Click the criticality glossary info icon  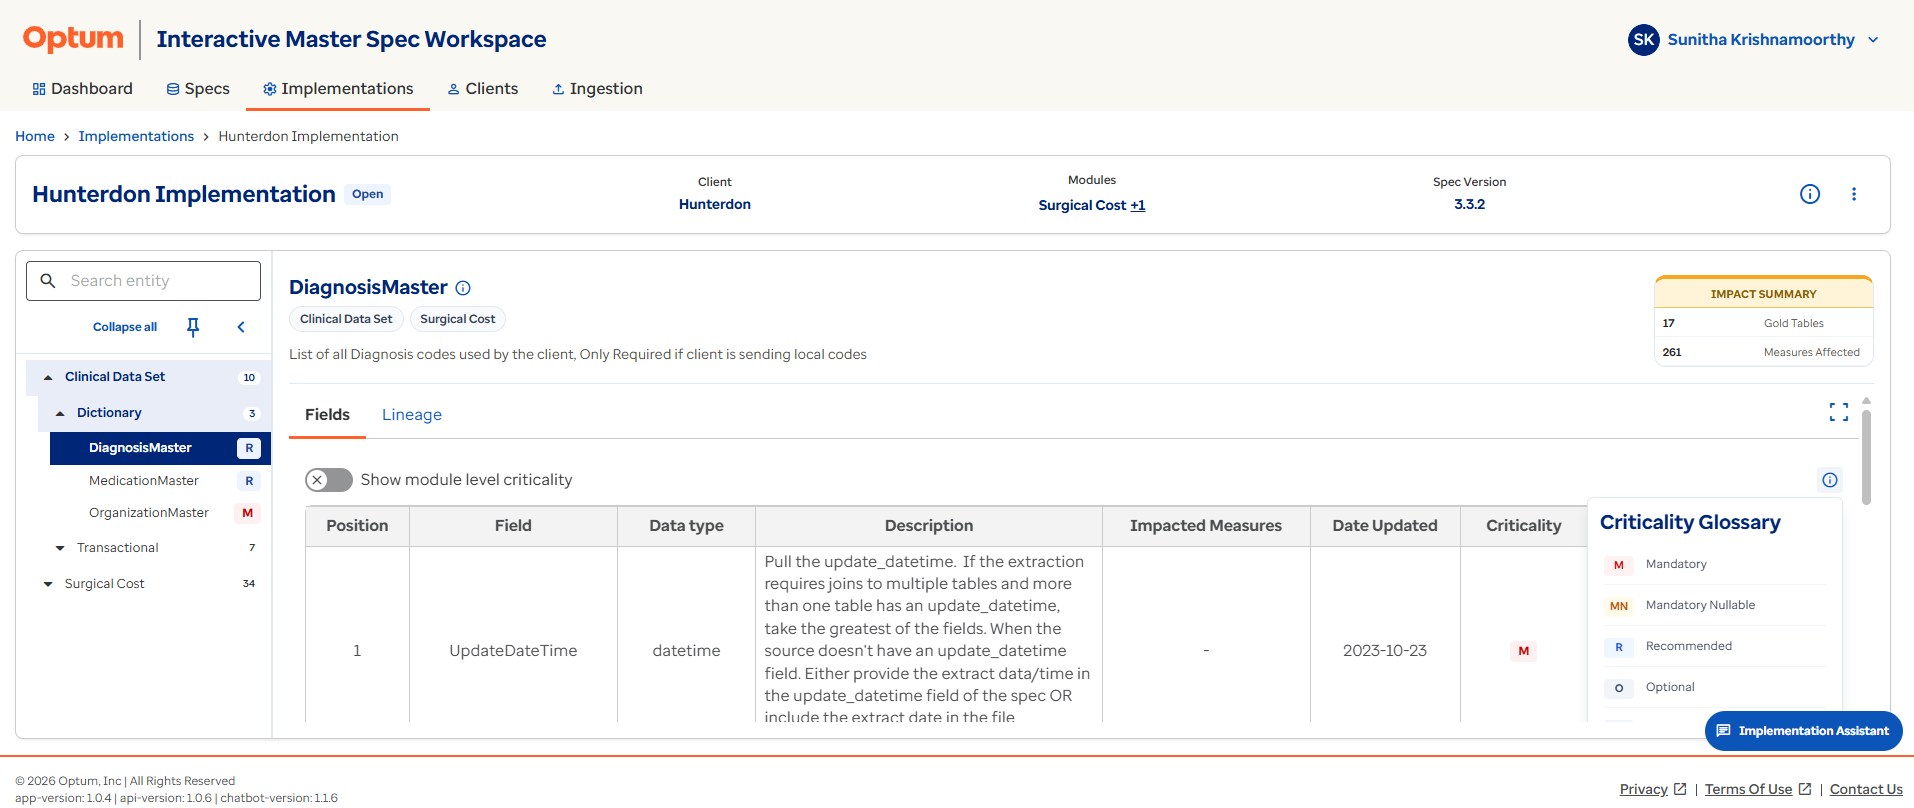pyautogui.click(x=1830, y=480)
